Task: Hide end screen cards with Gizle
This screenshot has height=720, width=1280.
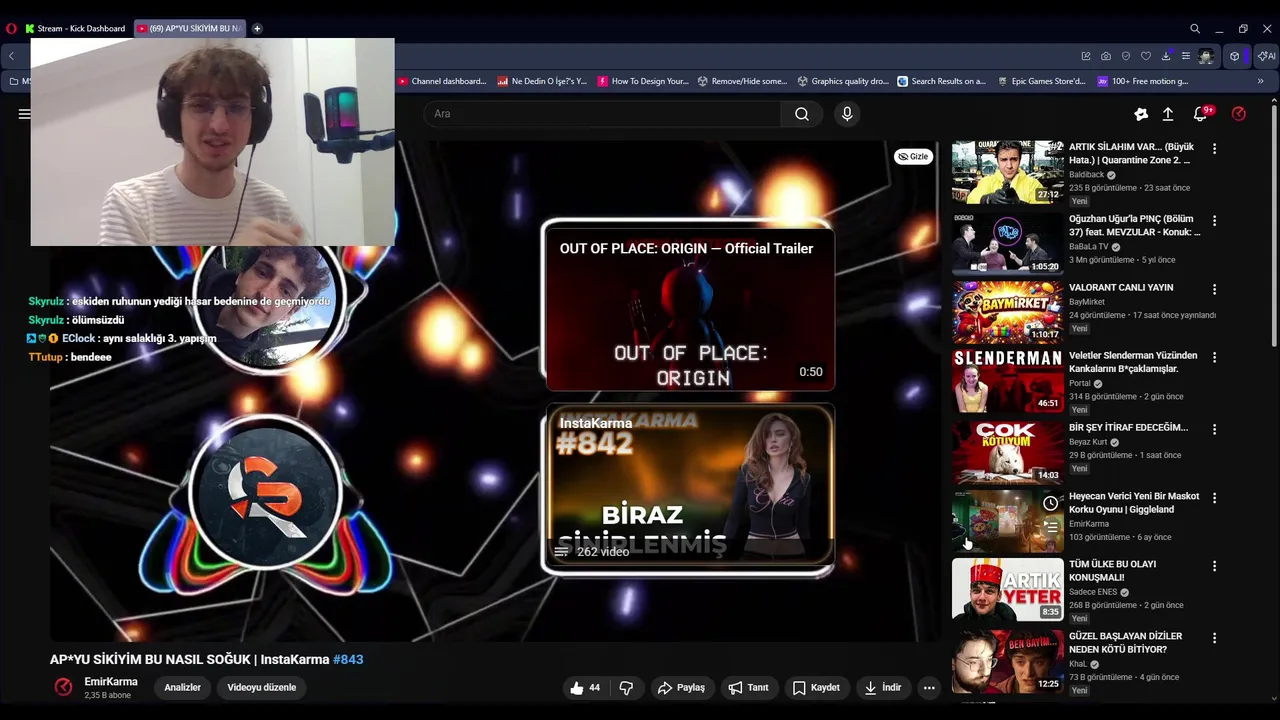Action: pyautogui.click(x=913, y=156)
